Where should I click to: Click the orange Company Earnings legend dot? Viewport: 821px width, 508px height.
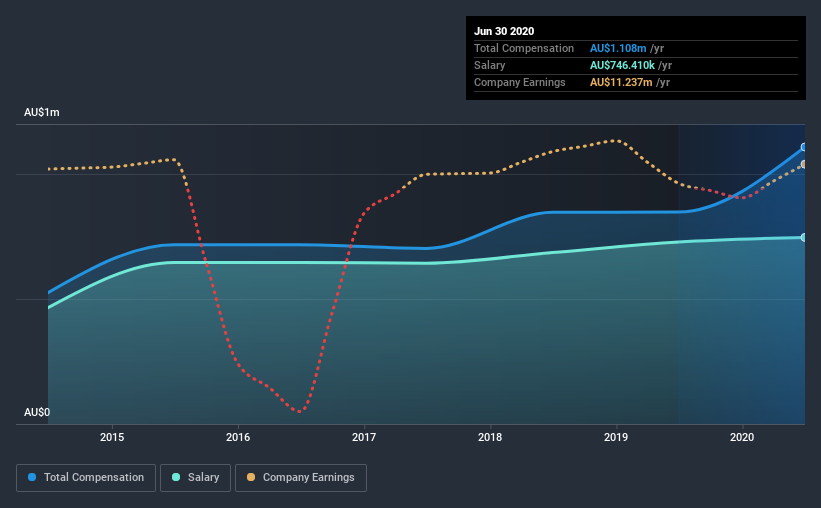pos(251,477)
